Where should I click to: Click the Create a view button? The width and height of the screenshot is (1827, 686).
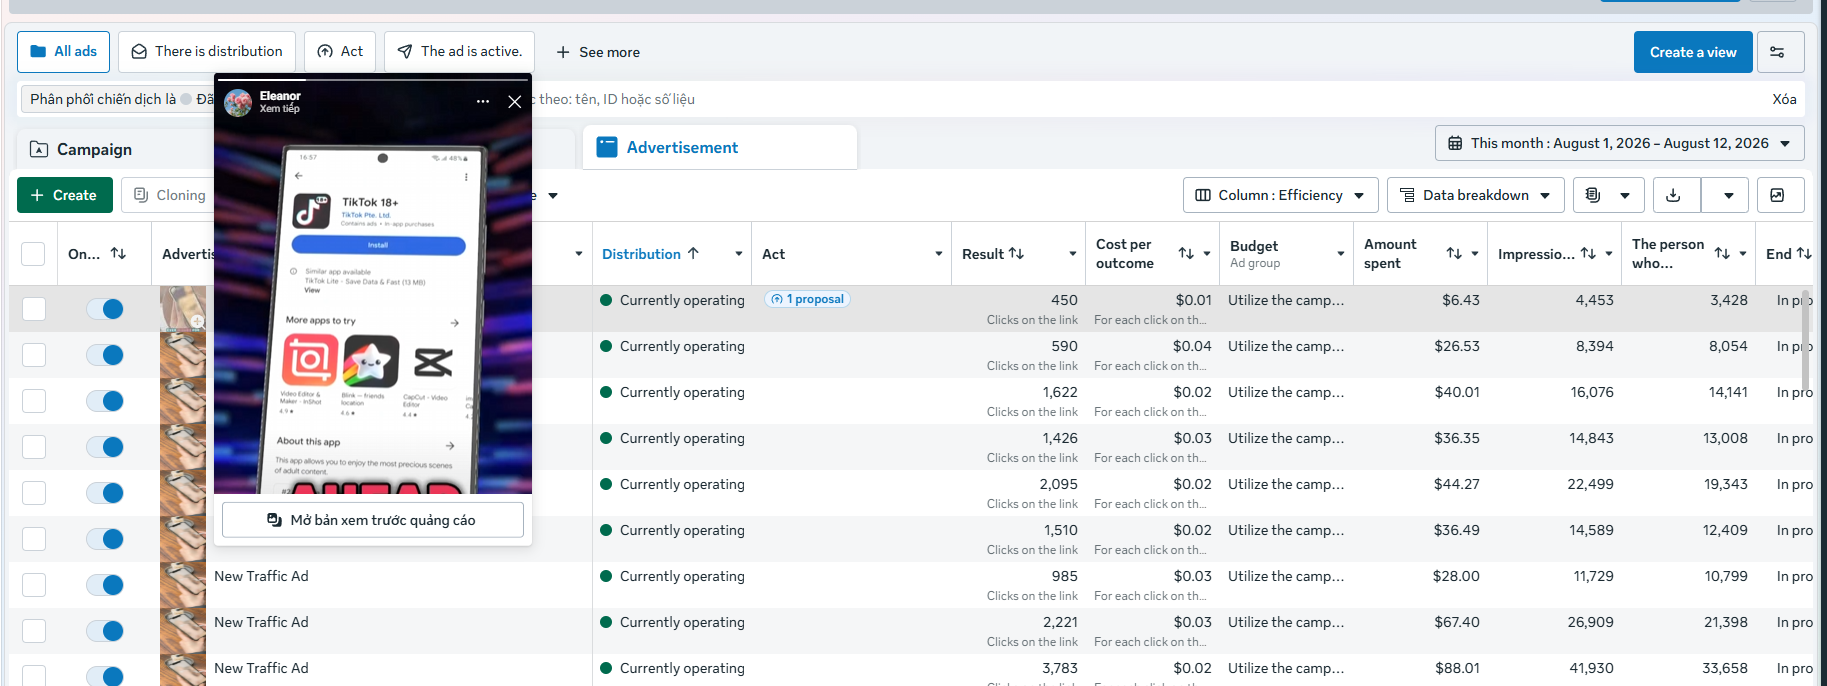click(x=1693, y=52)
